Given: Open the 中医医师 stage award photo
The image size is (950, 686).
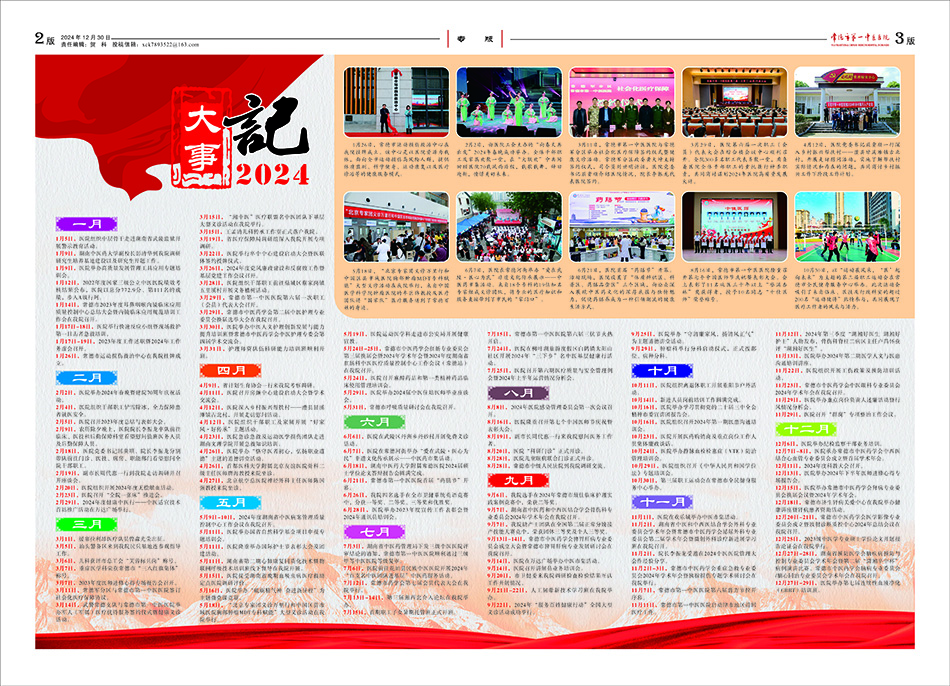Looking at the screenshot, I should tap(734, 227).
